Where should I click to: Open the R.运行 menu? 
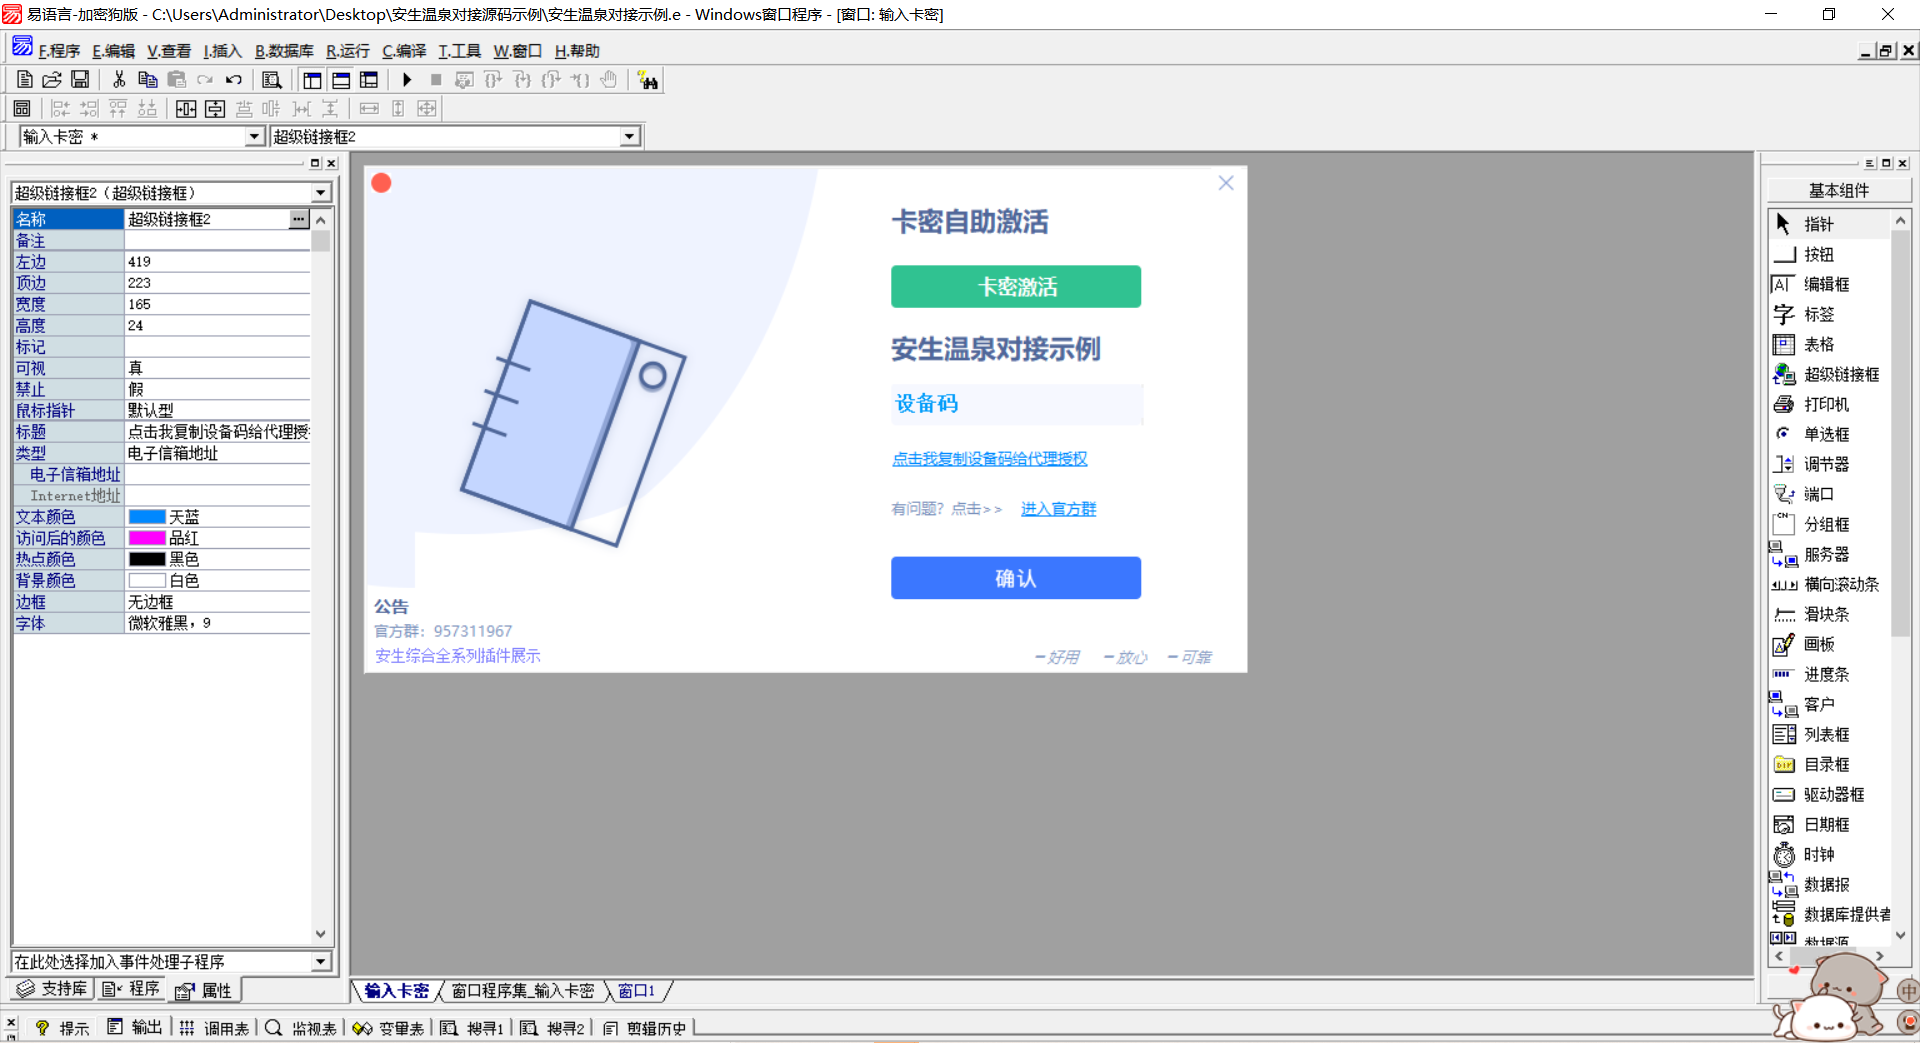[x=347, y=51]
